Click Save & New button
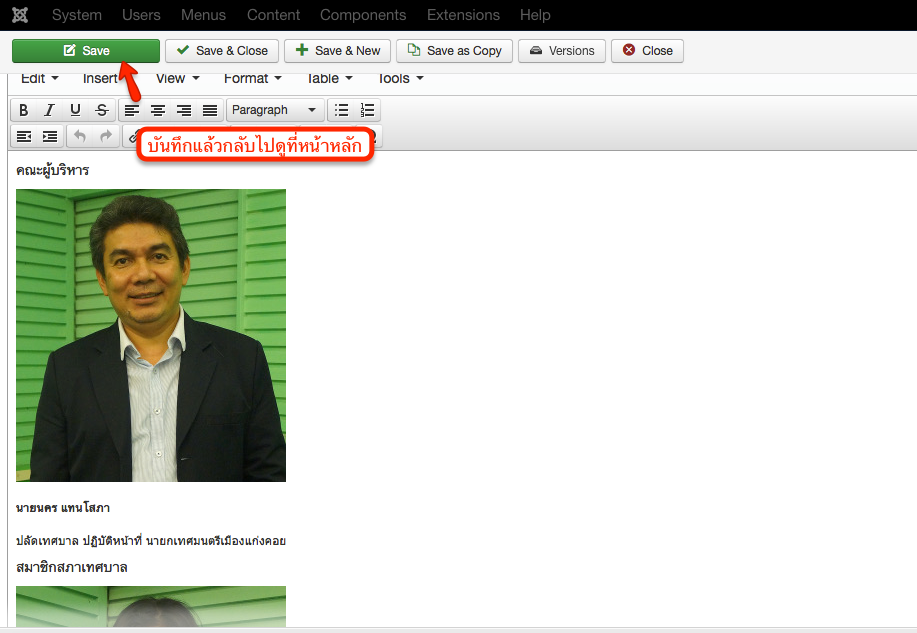 click(337, 51)
